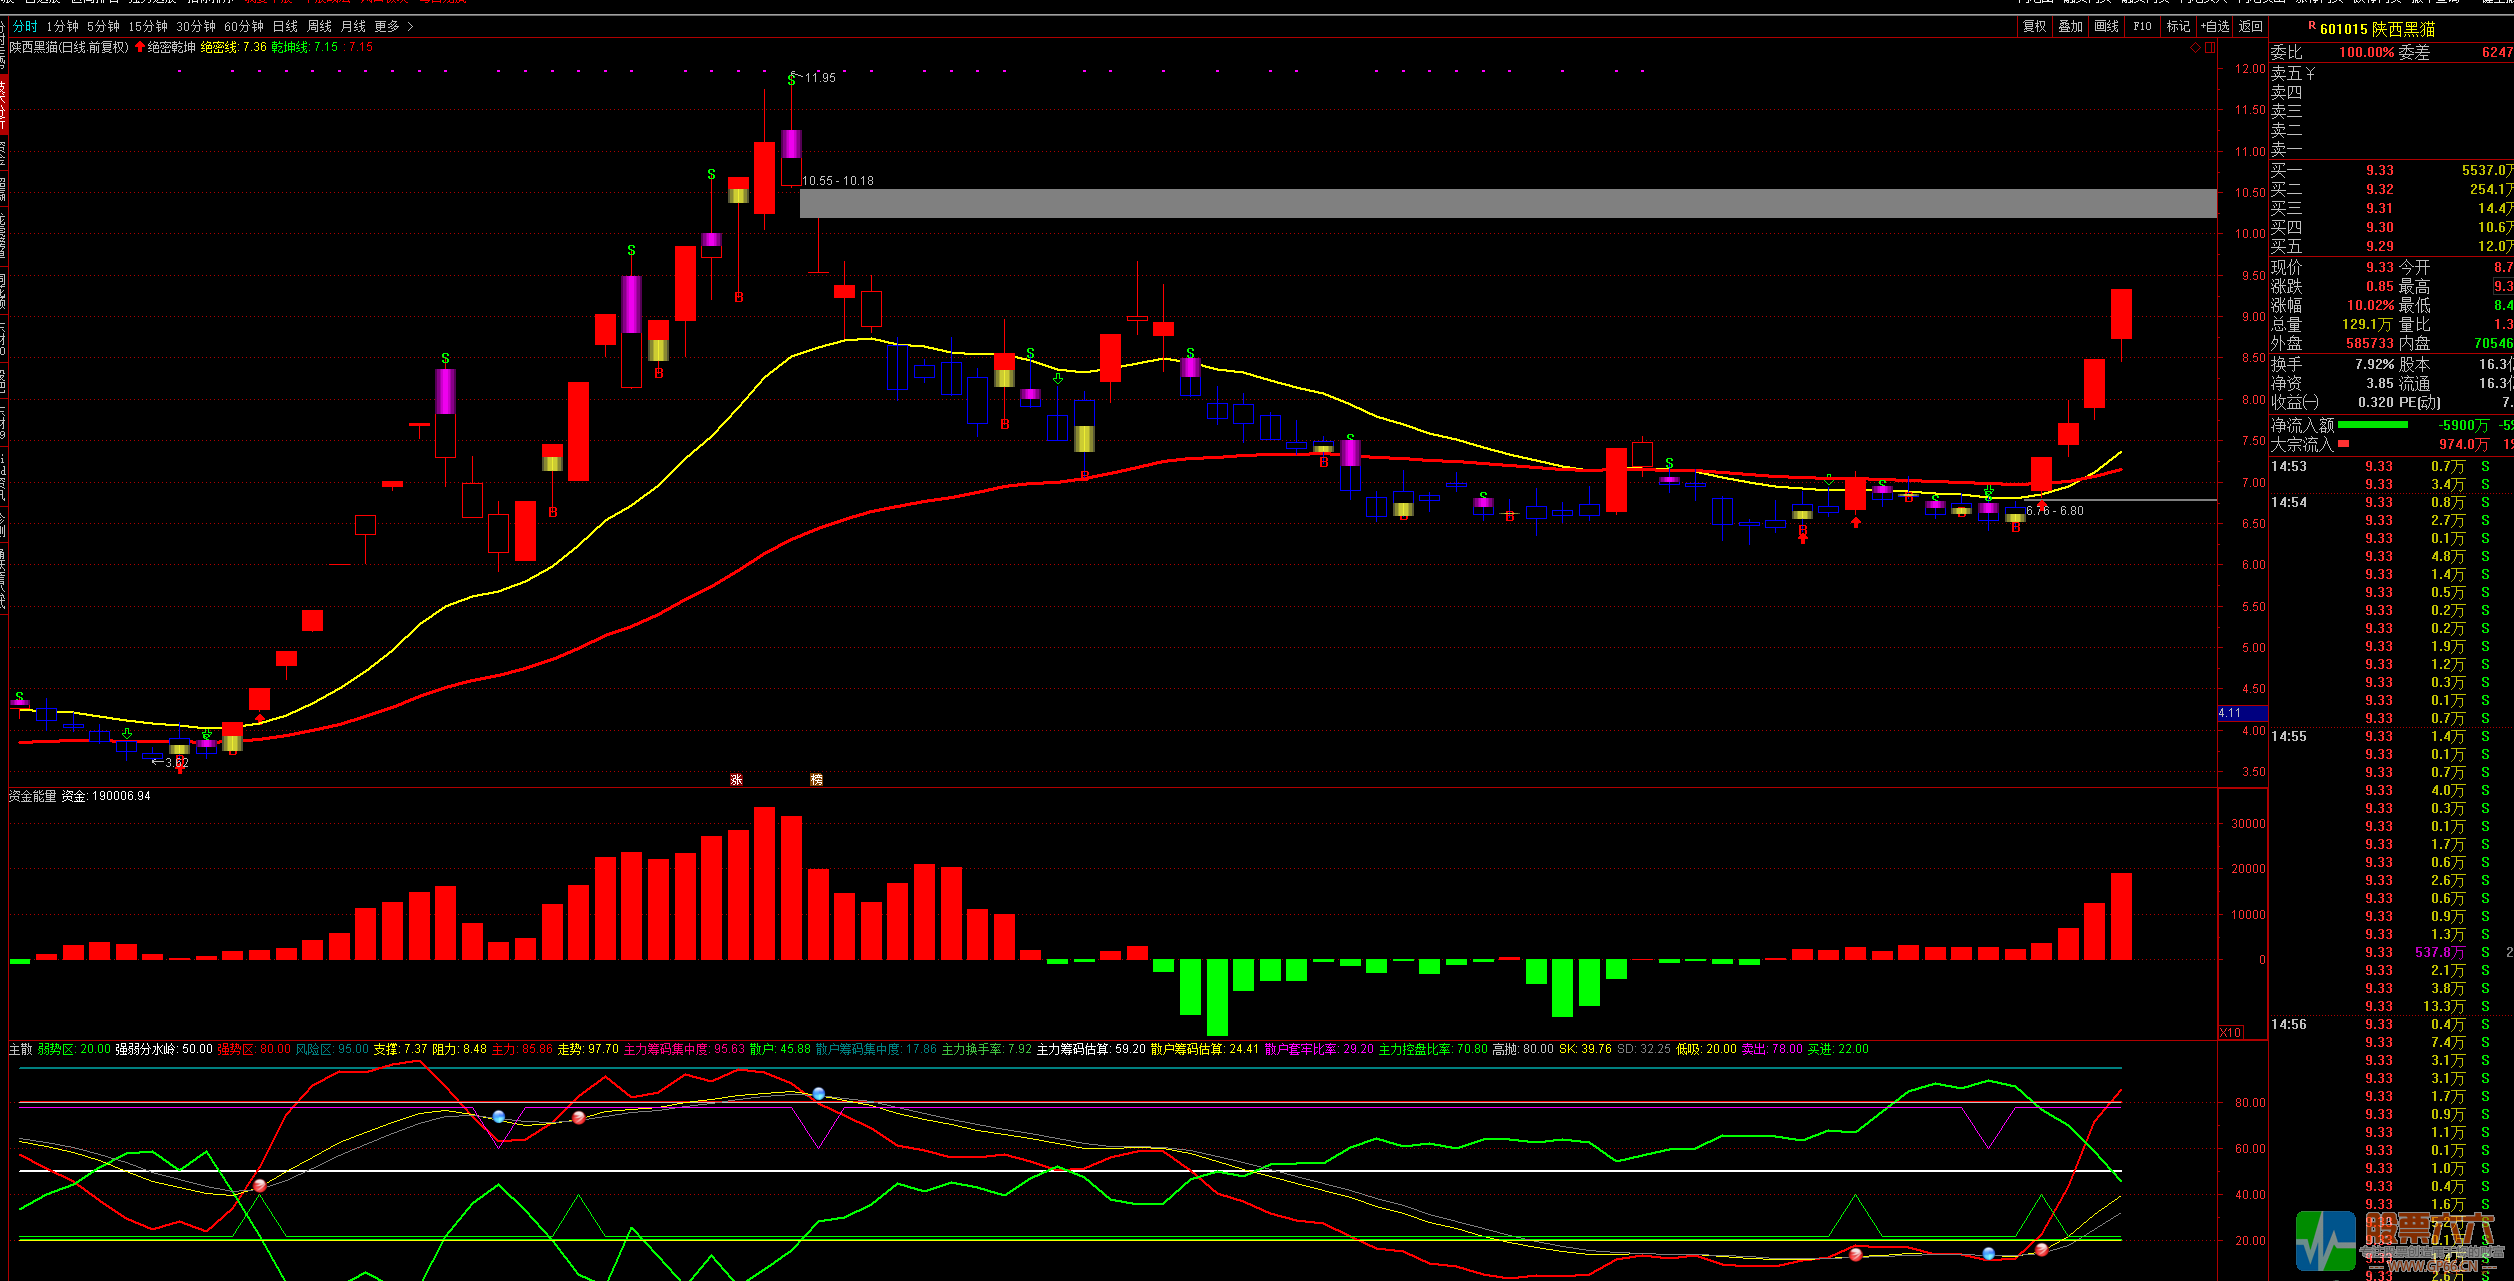Image resolution: width=2514 pixels, height=1281 pixels.
Task: Open the 画线 drawing tools
Action: coord(2106,27)
